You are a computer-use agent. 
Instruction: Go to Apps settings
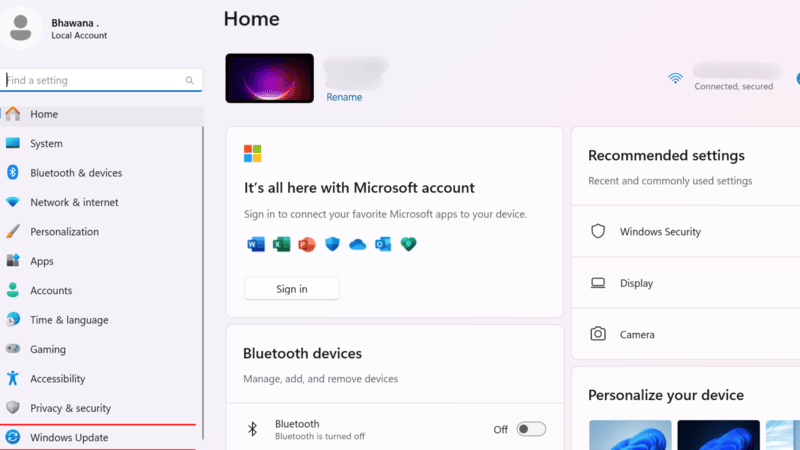(100, 261)
